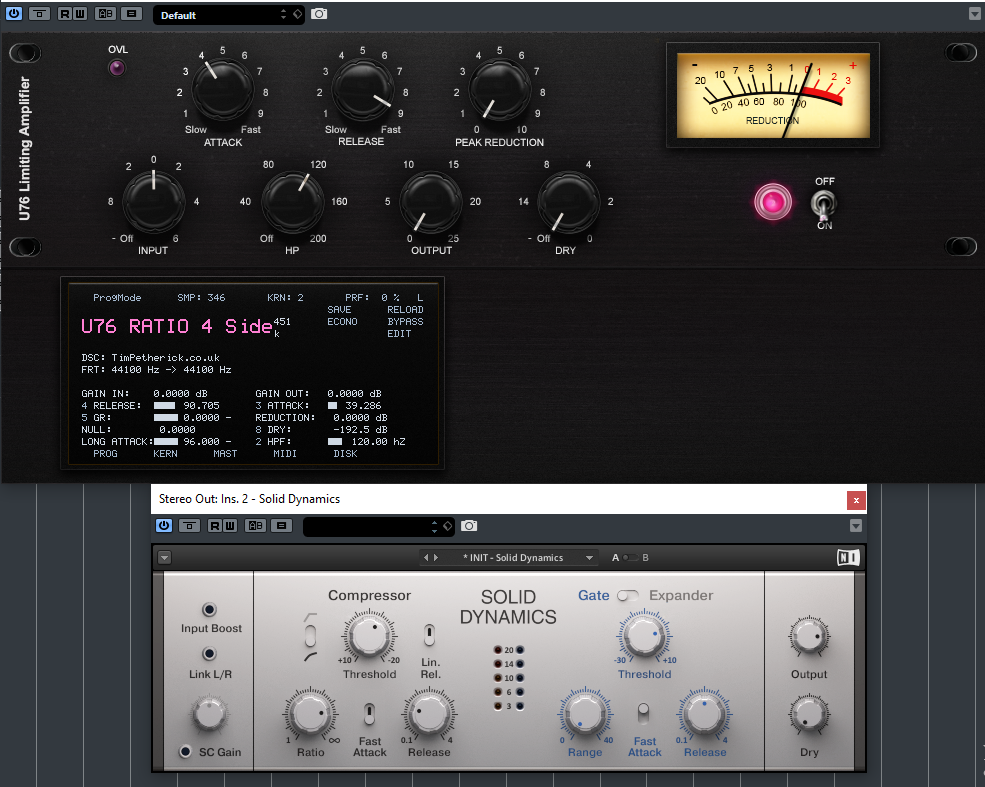Click the compressor Ratio knob
985x787 pixels.
[310, 715]
